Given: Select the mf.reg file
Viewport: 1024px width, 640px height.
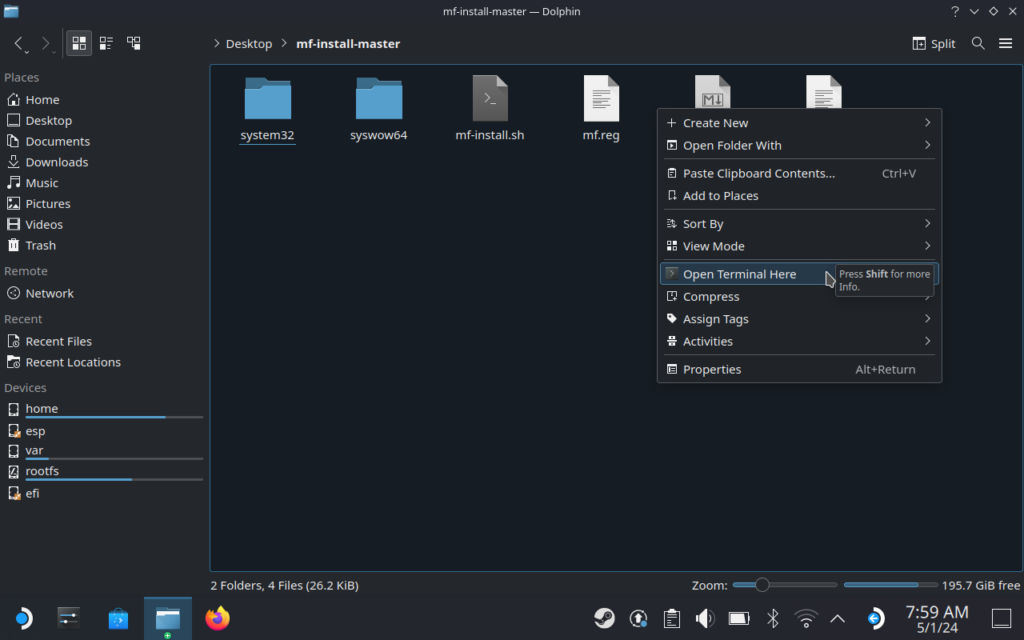Looking at the screenshot, I should [601, 109].
